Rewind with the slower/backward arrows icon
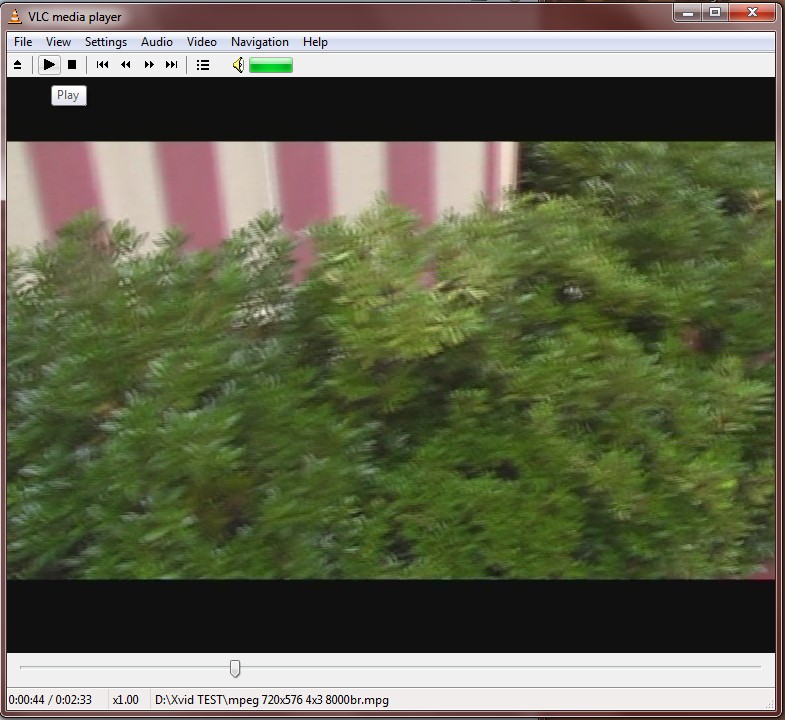This screenshot has width=785, height=720. 126,65
